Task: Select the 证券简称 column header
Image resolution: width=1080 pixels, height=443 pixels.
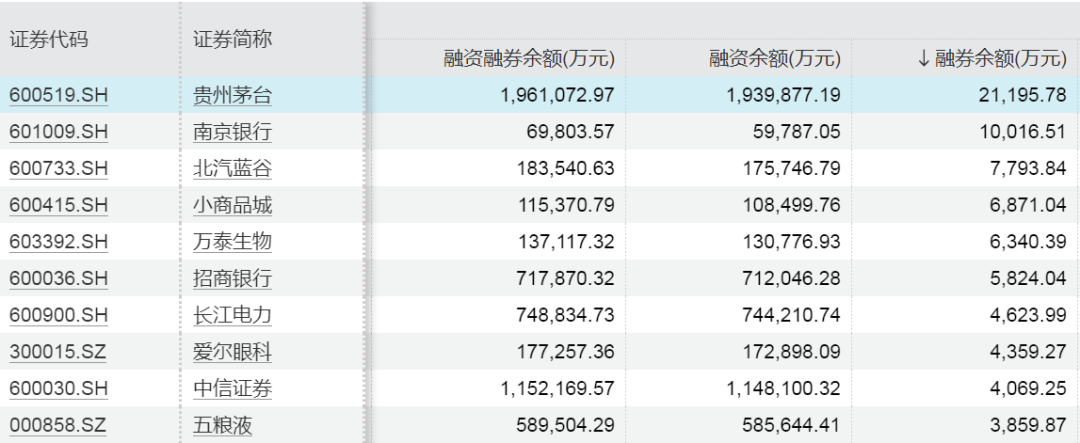Action: pyautogui.click(x=232, y=40)
